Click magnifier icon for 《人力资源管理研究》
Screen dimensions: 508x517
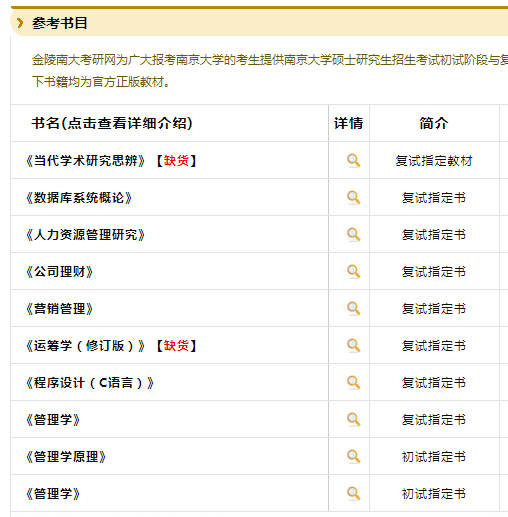pos(353,235)
